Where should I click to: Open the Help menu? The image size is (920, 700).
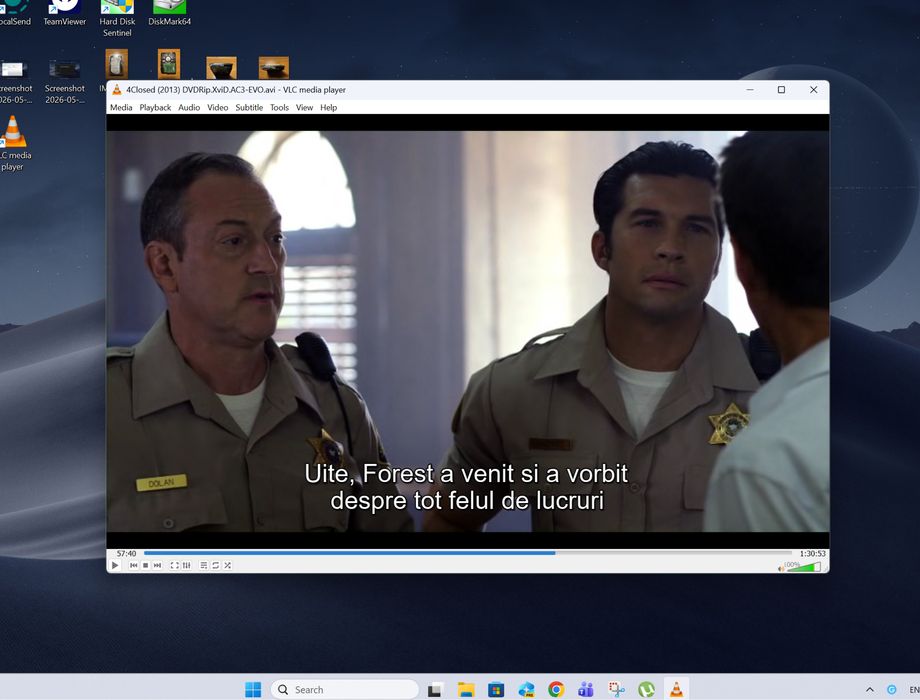pyautogui.click(x=329, y=107)
